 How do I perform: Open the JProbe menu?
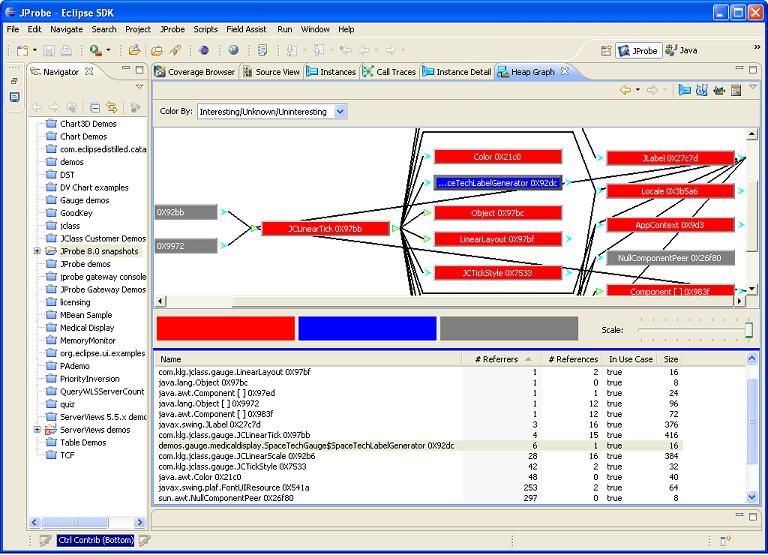click(172, 29)
